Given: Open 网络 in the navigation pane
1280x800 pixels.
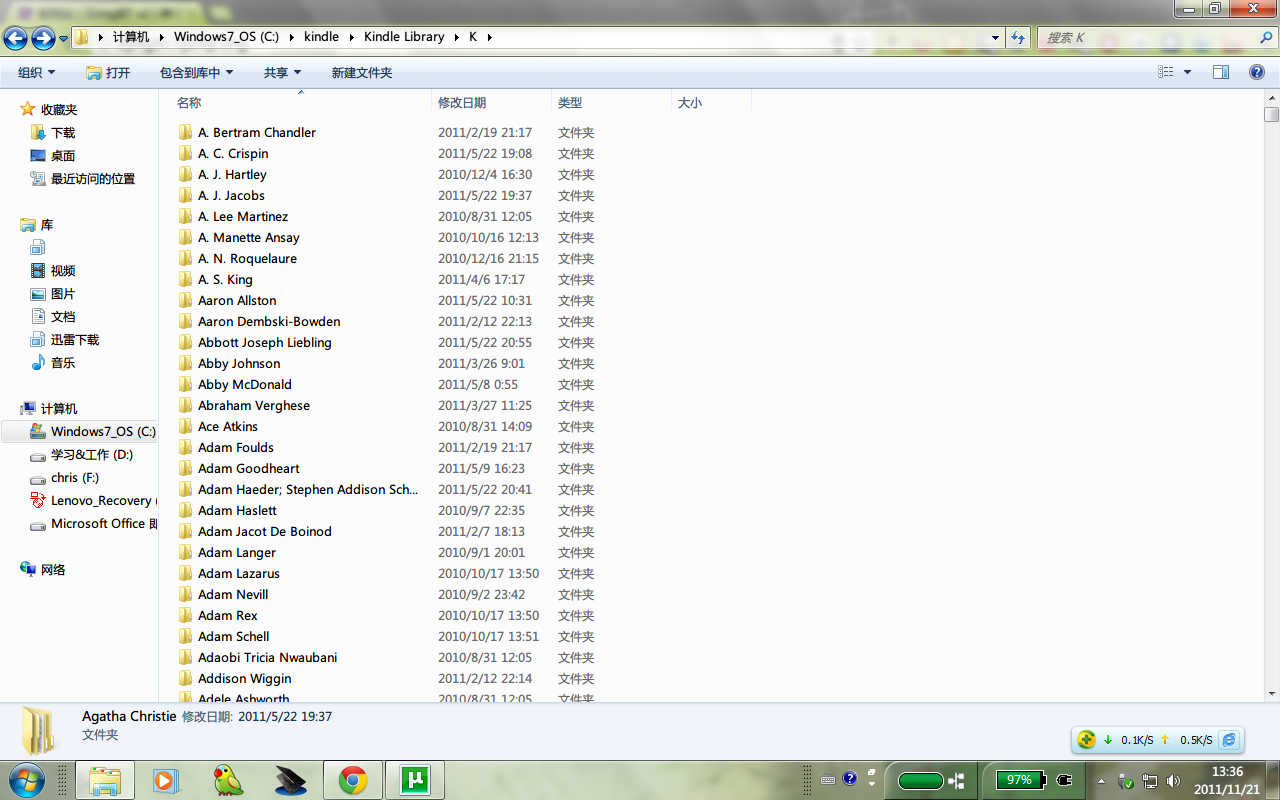Looking at the screenshot, I should pyautogui.click(x=53, y=570).
